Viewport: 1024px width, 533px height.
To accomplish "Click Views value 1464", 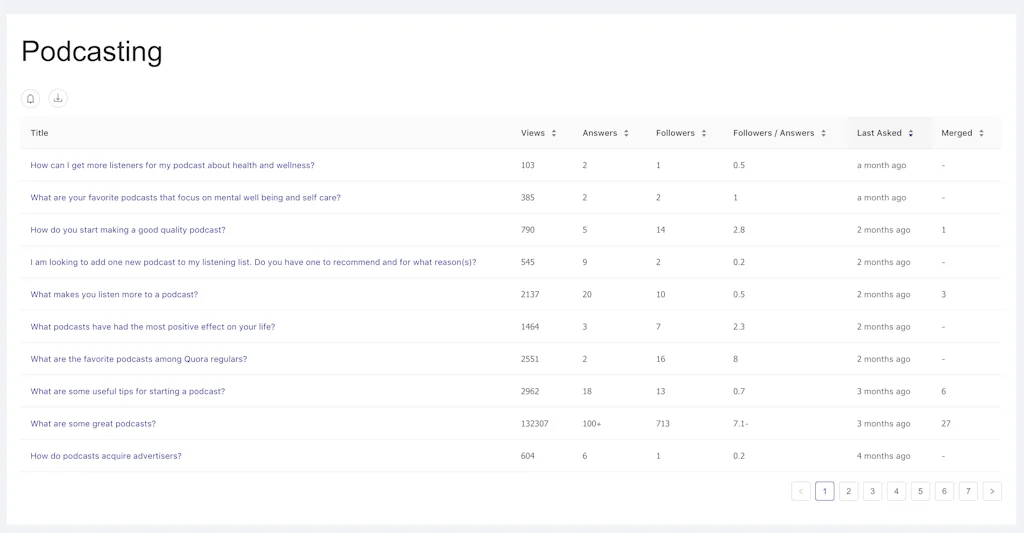I will click(x=530, y=327).
